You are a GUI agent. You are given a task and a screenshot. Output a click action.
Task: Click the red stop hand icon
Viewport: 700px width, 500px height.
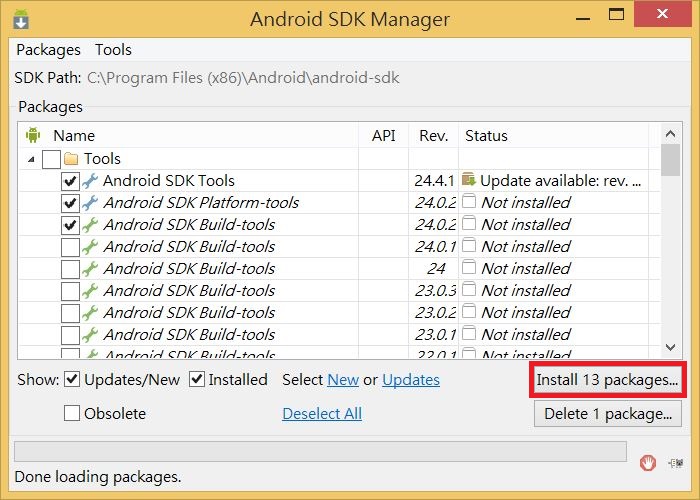point(648,463)
